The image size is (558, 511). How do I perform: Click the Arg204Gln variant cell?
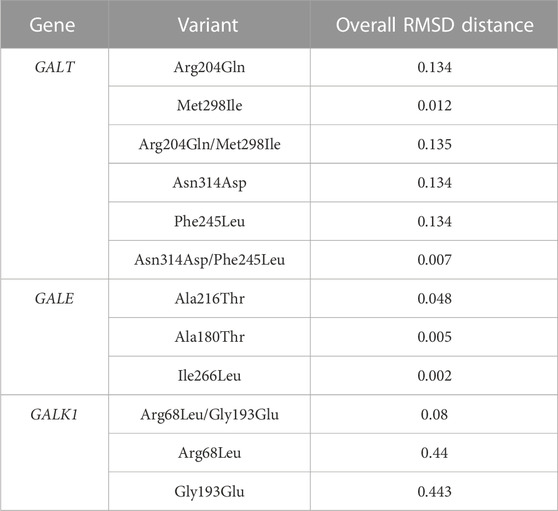pos(209,67)
